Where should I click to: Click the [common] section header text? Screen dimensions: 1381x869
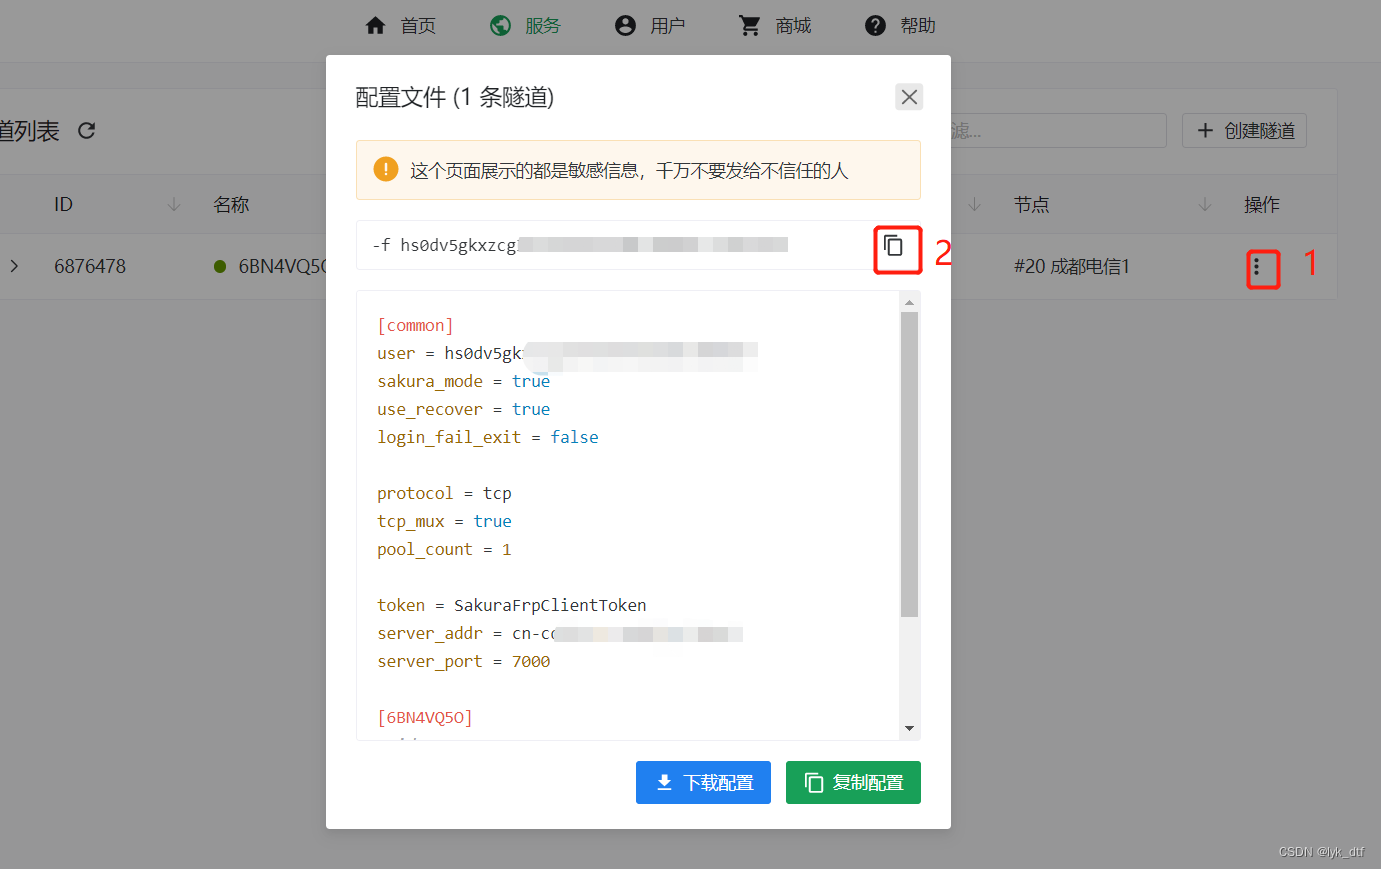(415, 325)
